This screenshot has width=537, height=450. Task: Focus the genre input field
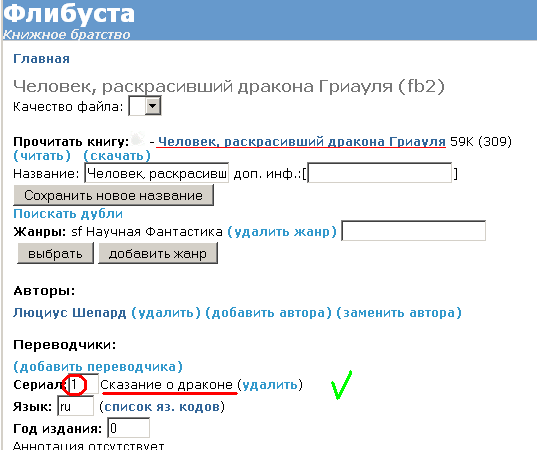click(414, 231)
